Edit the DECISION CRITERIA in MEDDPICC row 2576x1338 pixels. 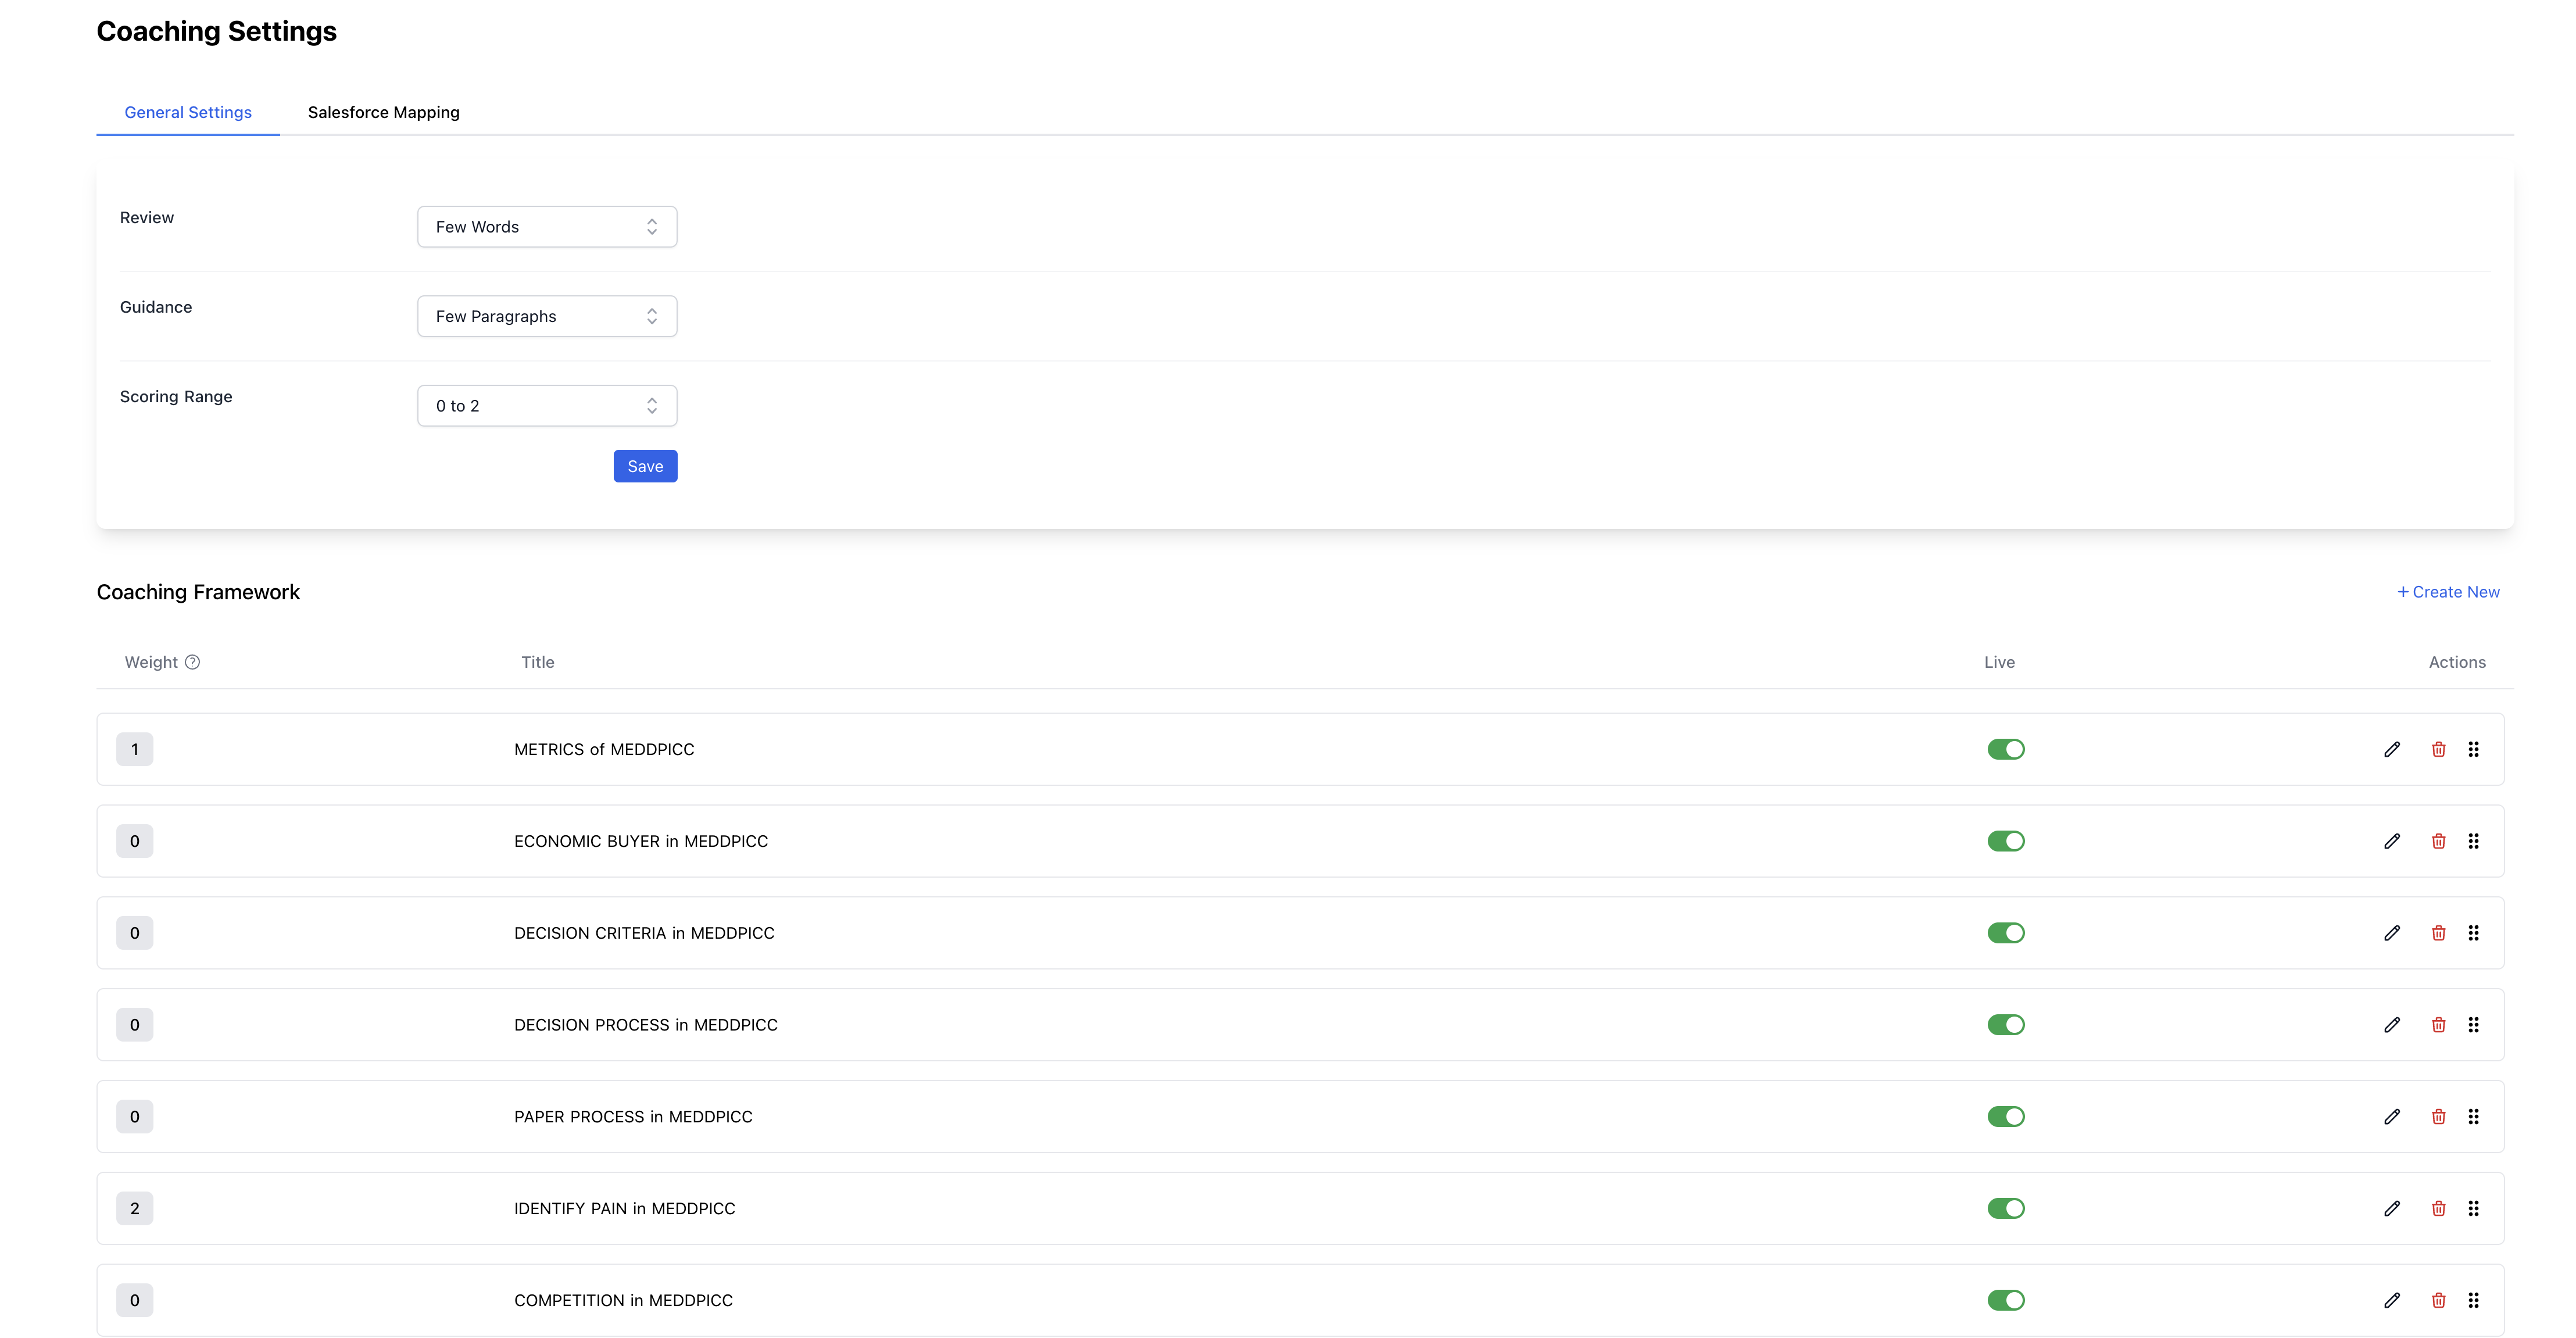tap(2392, 933)
